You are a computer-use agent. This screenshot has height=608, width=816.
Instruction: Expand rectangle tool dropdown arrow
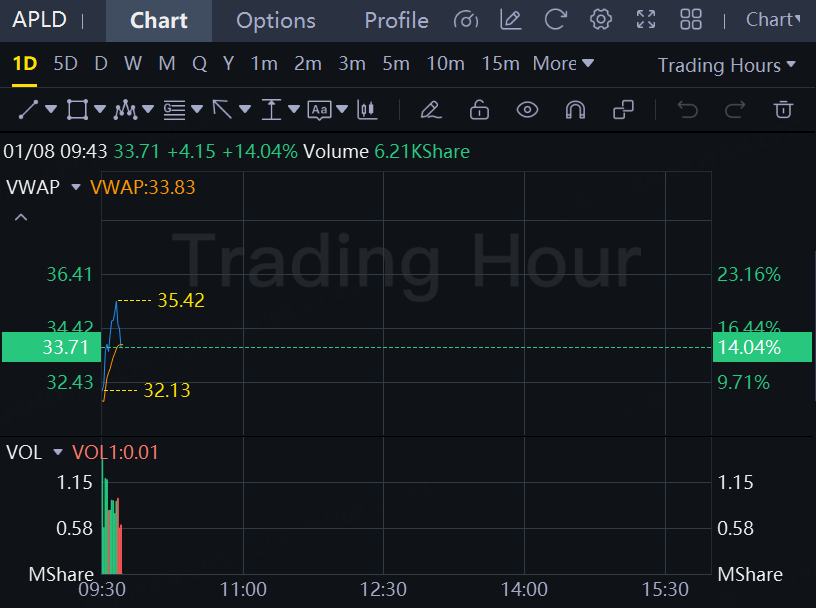pos(100,109)
